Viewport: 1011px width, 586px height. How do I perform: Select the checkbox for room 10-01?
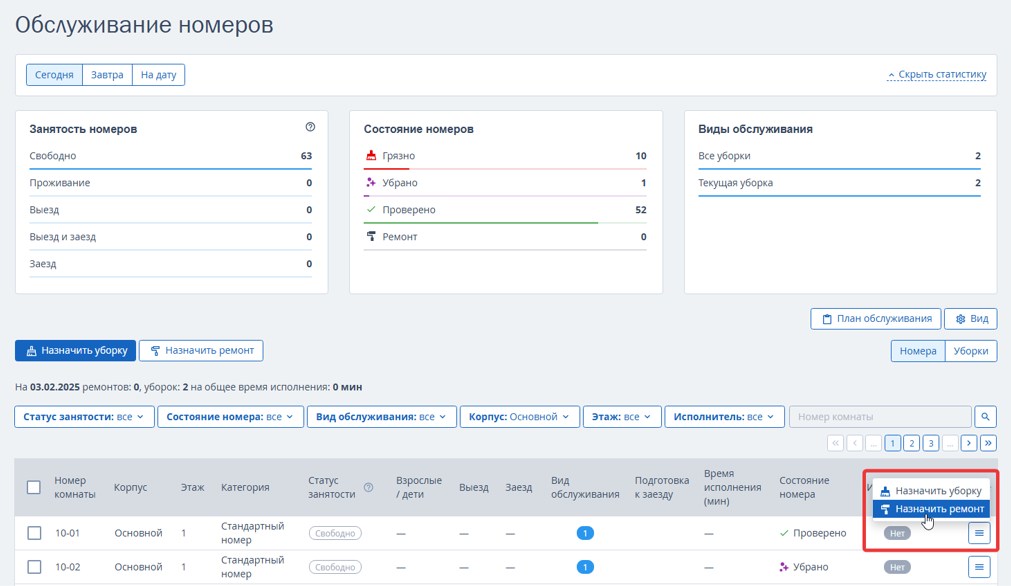pos(34,533)
